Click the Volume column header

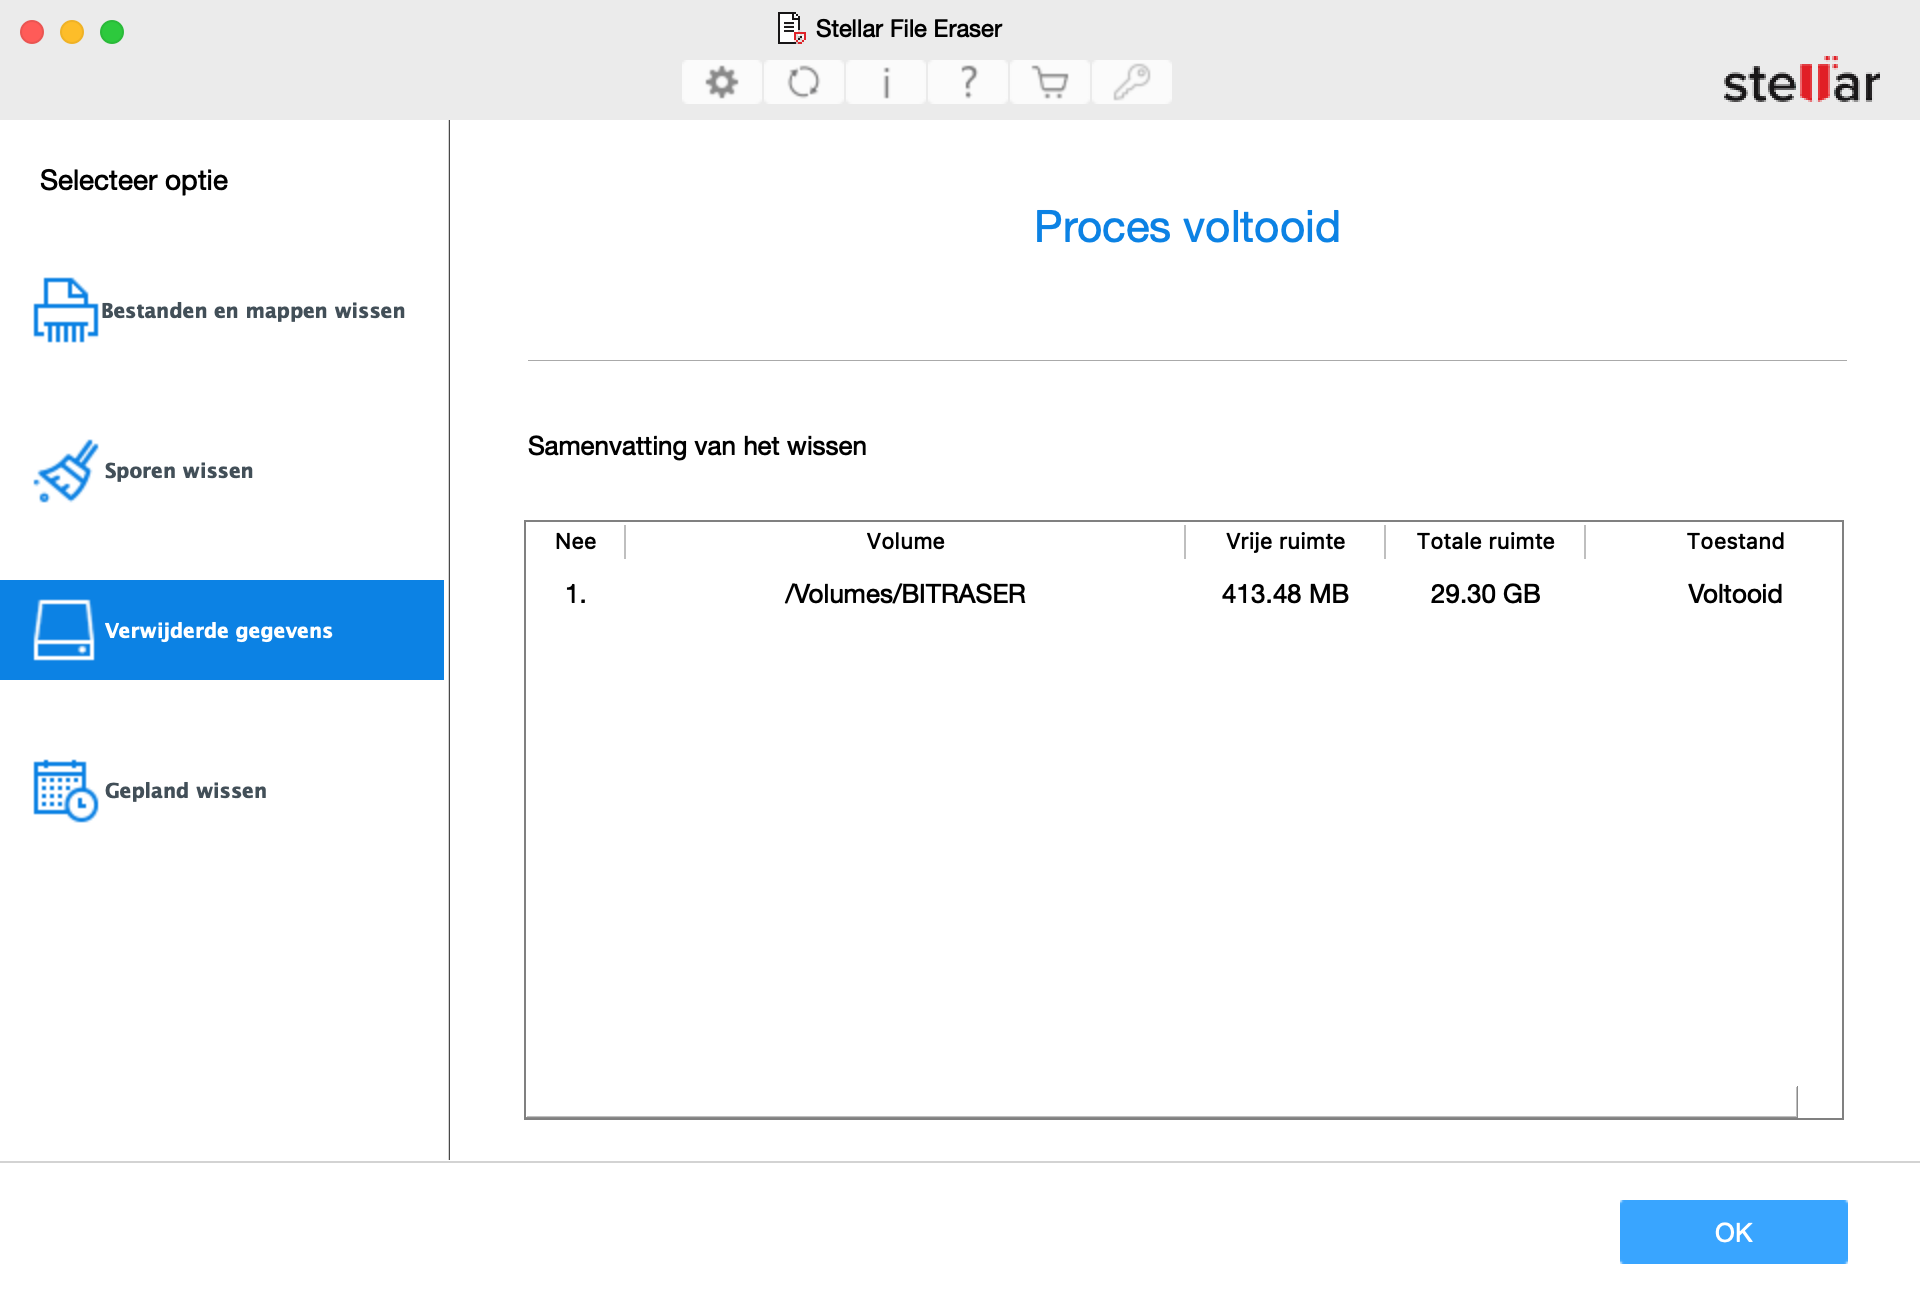905,541
